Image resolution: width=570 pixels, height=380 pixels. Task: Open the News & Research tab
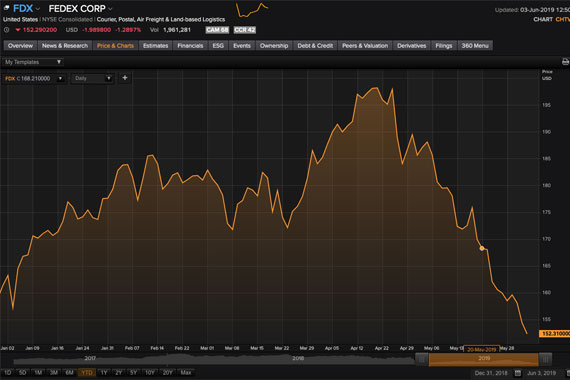click(65, 45)
